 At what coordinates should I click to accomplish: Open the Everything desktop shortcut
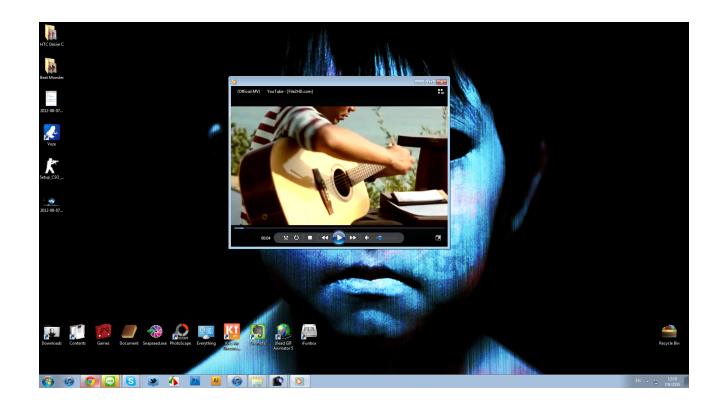pyautogui.click(x=206, y=335)
